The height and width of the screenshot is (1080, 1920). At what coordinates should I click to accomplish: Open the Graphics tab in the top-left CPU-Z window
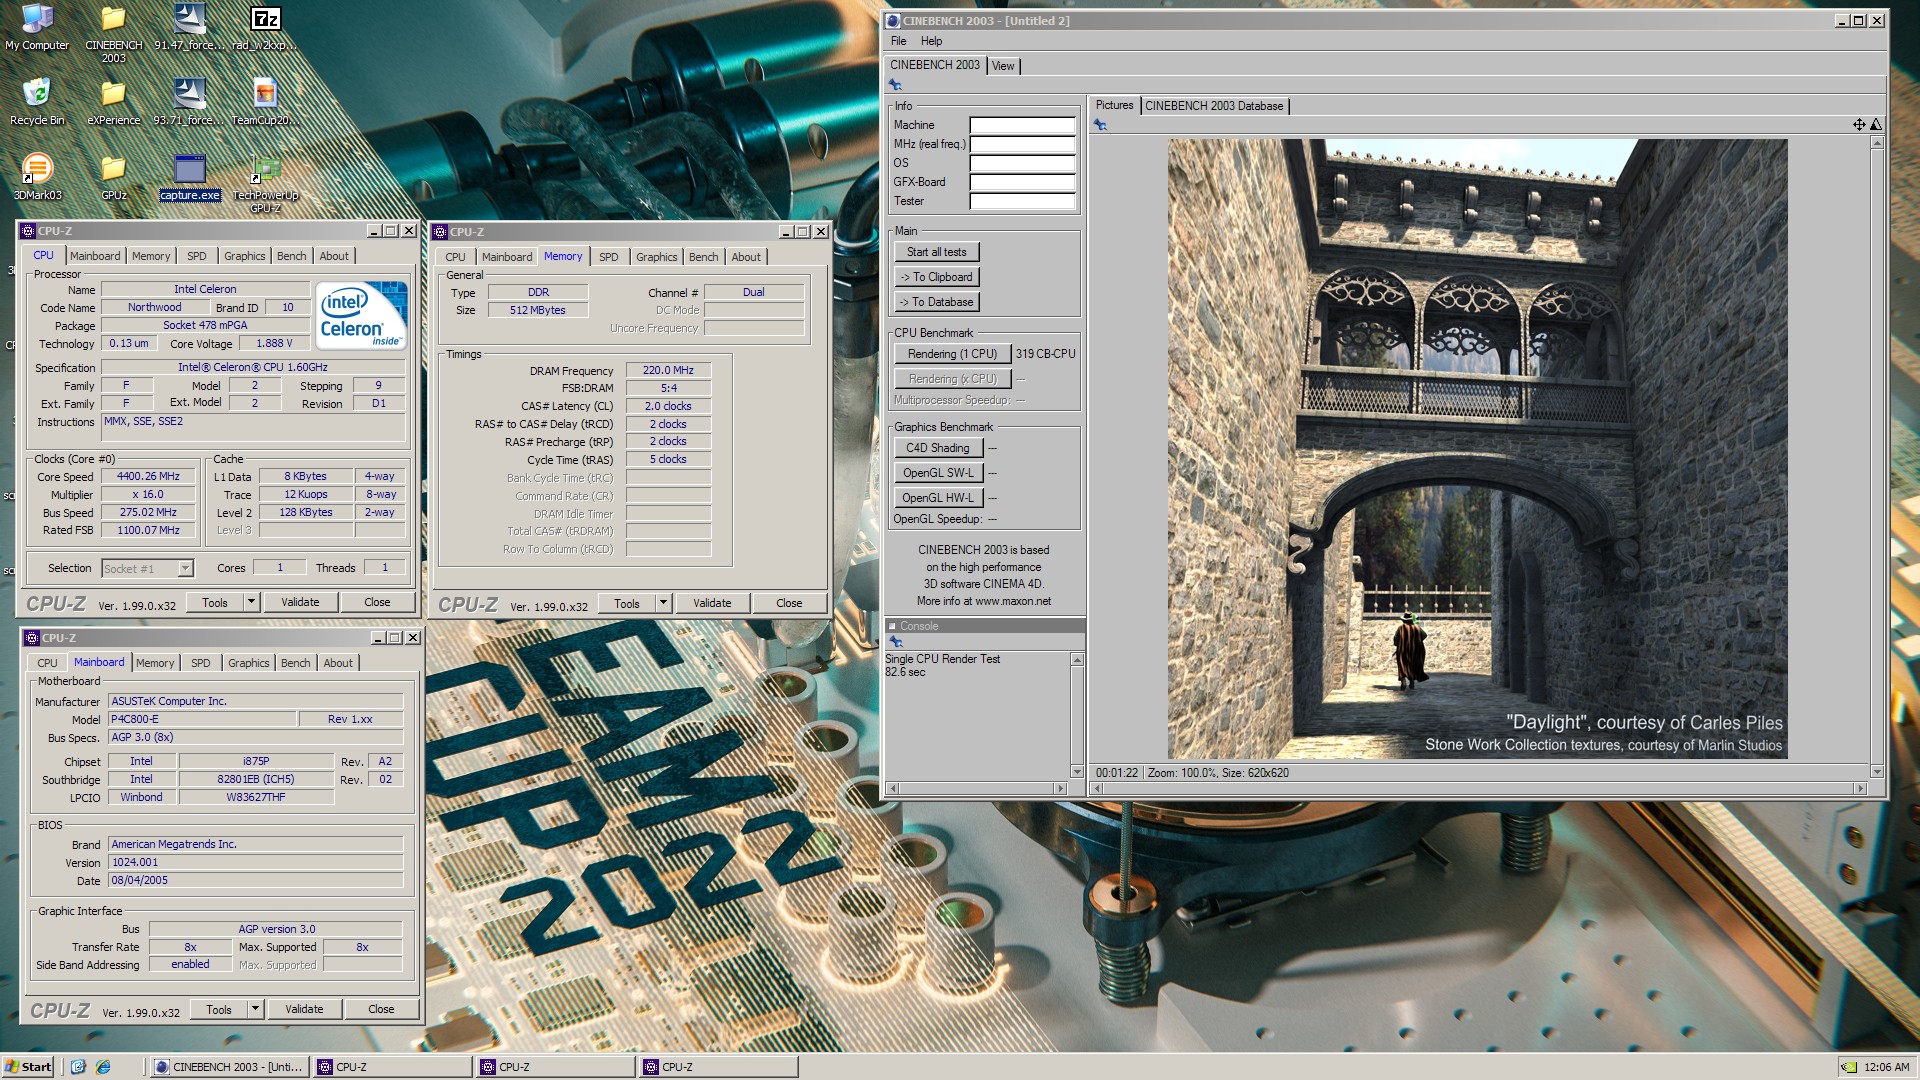(x=245, y=256)
